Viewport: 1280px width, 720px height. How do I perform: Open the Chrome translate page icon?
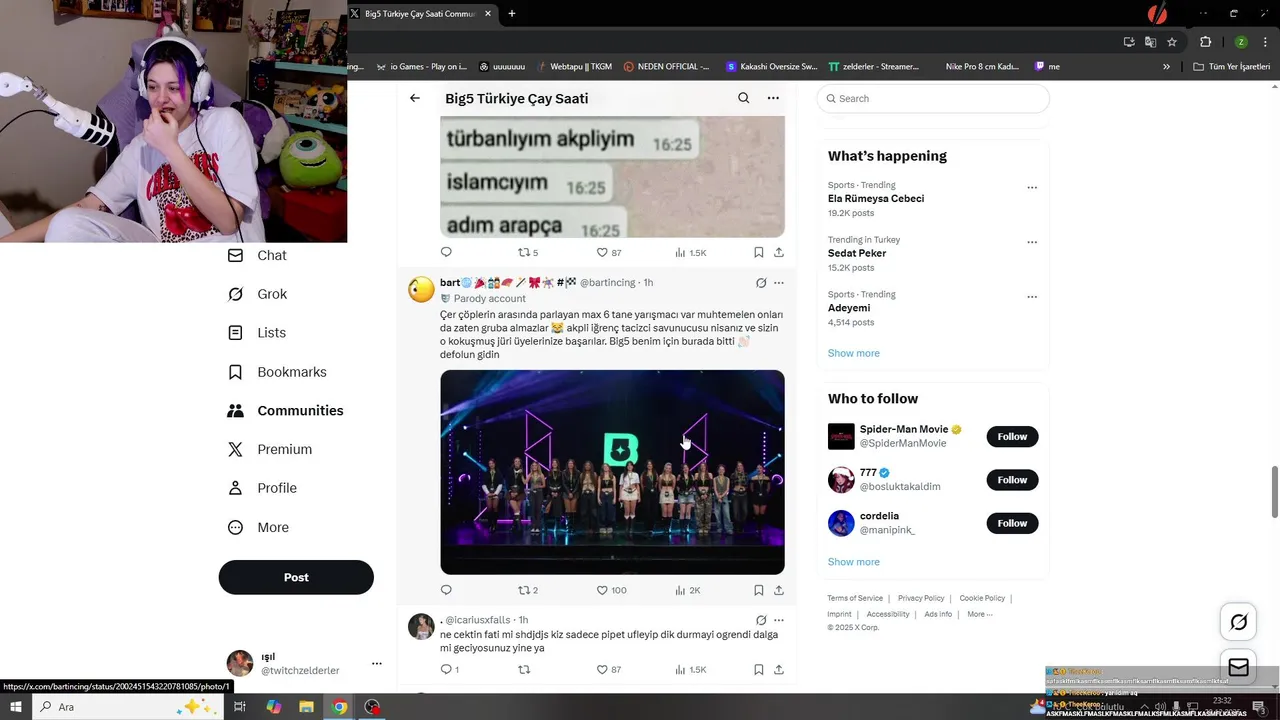(1150, 42)
